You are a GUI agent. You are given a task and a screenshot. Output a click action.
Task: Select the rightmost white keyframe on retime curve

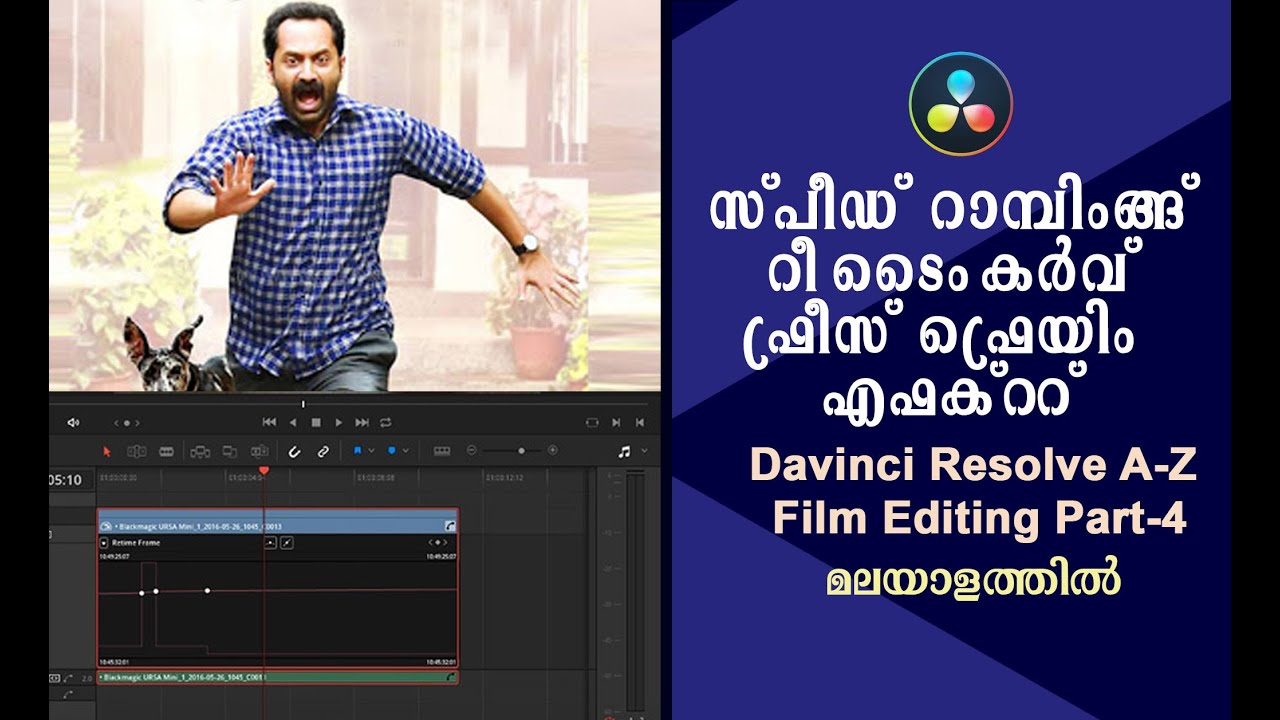pos(207,590)
